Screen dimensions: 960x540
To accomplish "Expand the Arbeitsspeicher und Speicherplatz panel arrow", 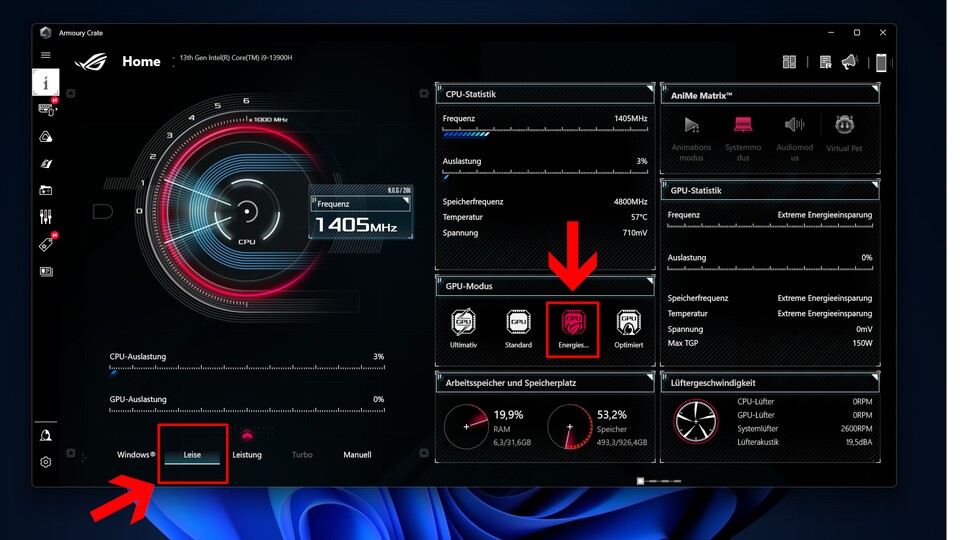I will [650, 378].
